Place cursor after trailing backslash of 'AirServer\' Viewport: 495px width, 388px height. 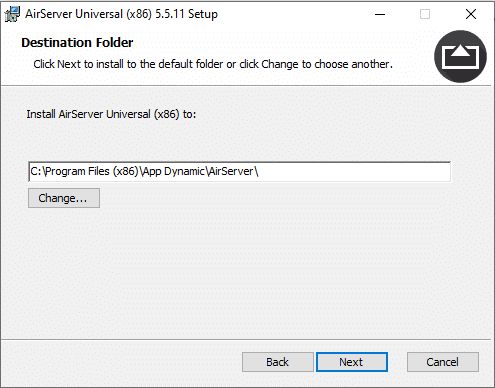click(259, 172)
